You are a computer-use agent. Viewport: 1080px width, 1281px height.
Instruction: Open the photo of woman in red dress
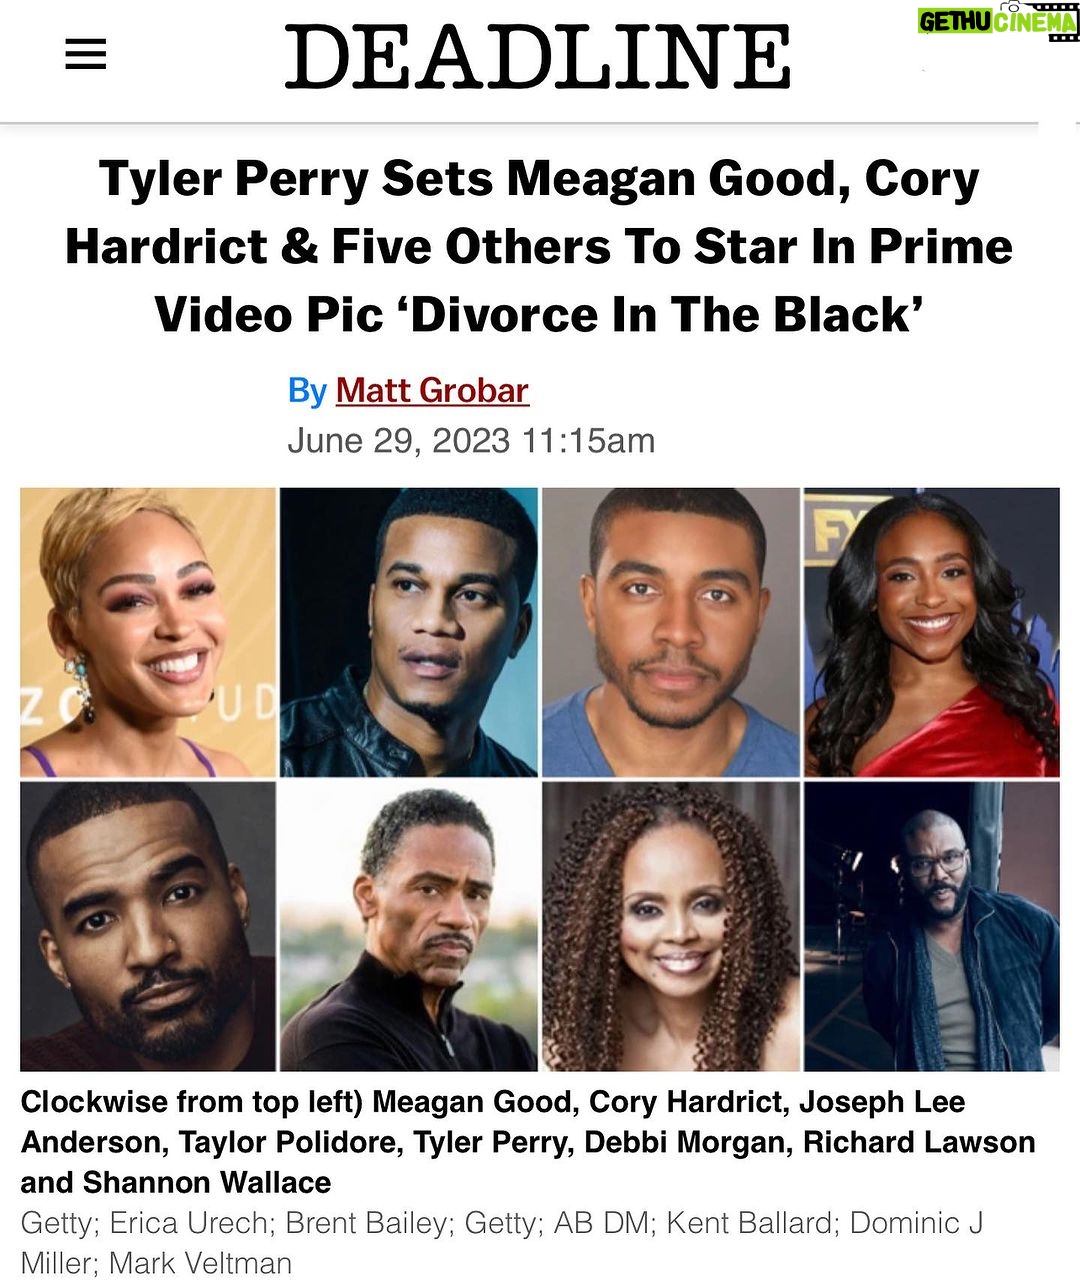pyautogui.click(x=931, y=632)
